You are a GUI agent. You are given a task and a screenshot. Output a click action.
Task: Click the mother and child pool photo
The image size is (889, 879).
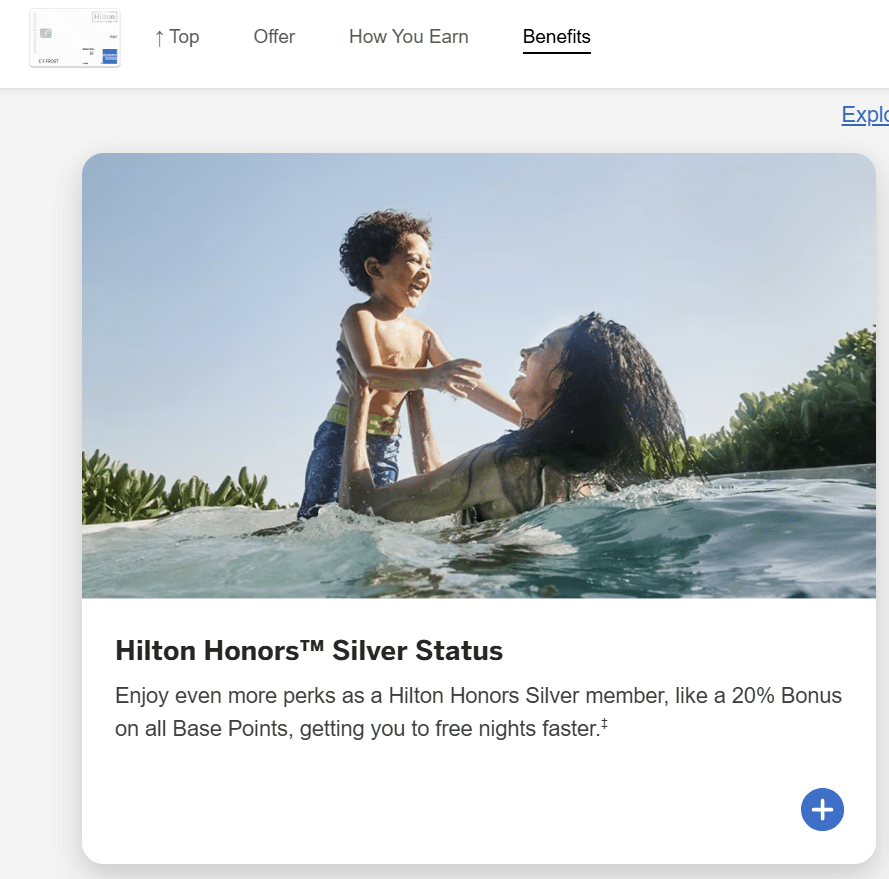479,375
